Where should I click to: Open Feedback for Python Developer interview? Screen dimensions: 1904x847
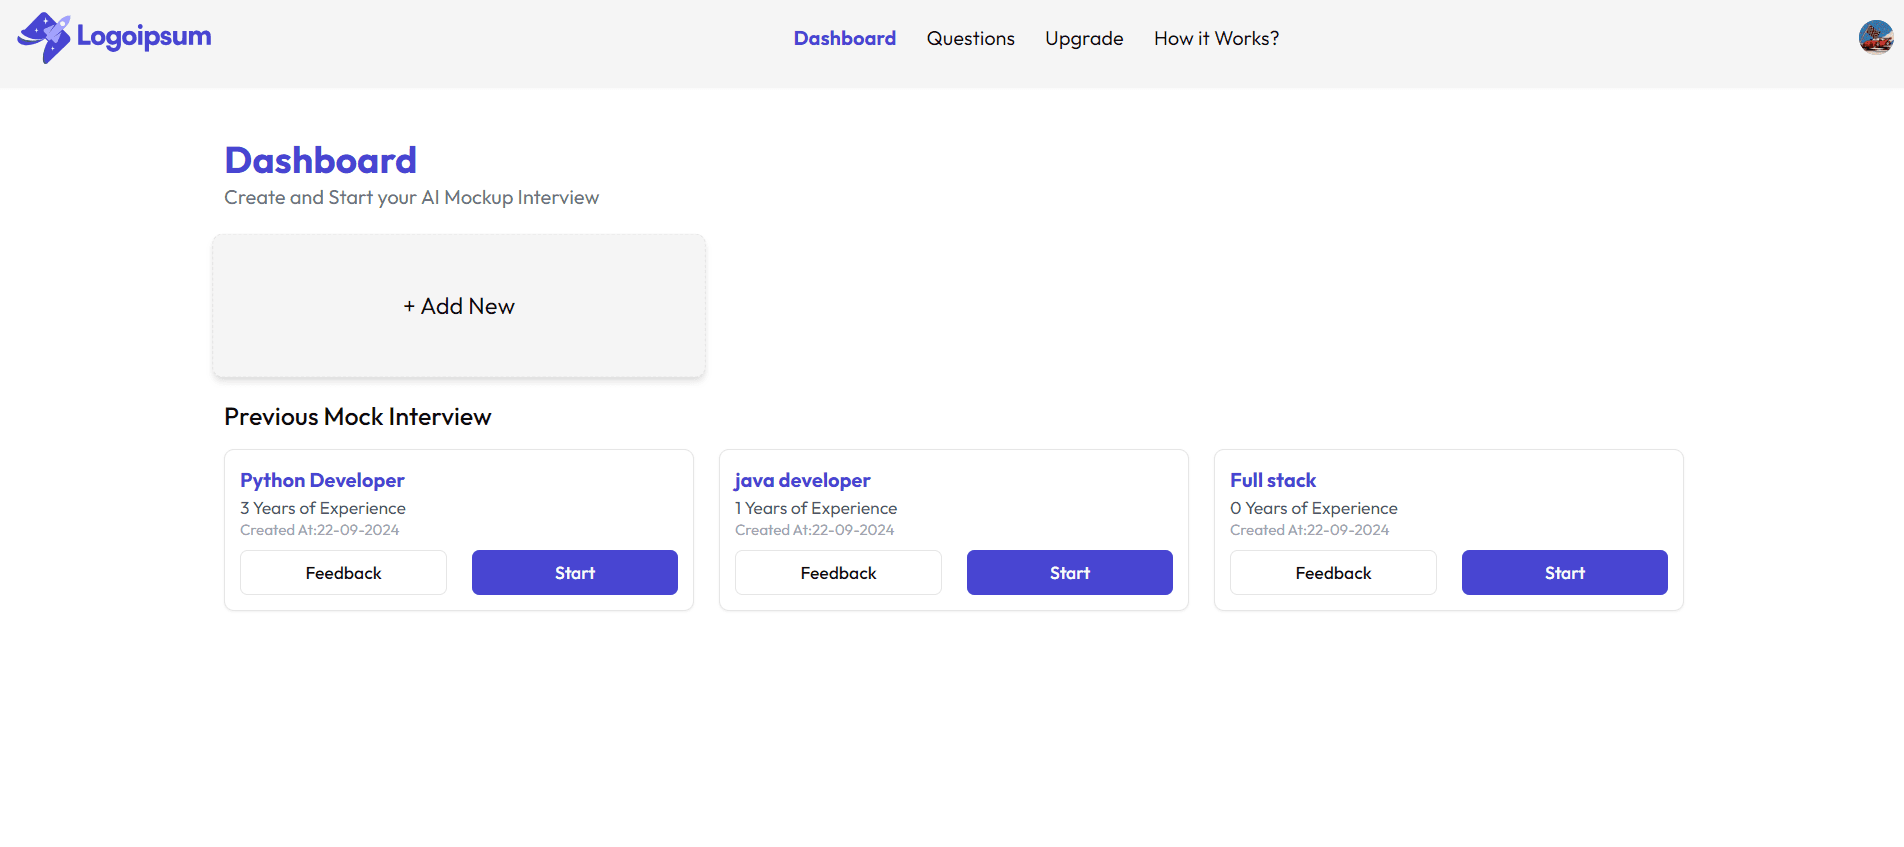pyautogui.click(x=343, y=573)
